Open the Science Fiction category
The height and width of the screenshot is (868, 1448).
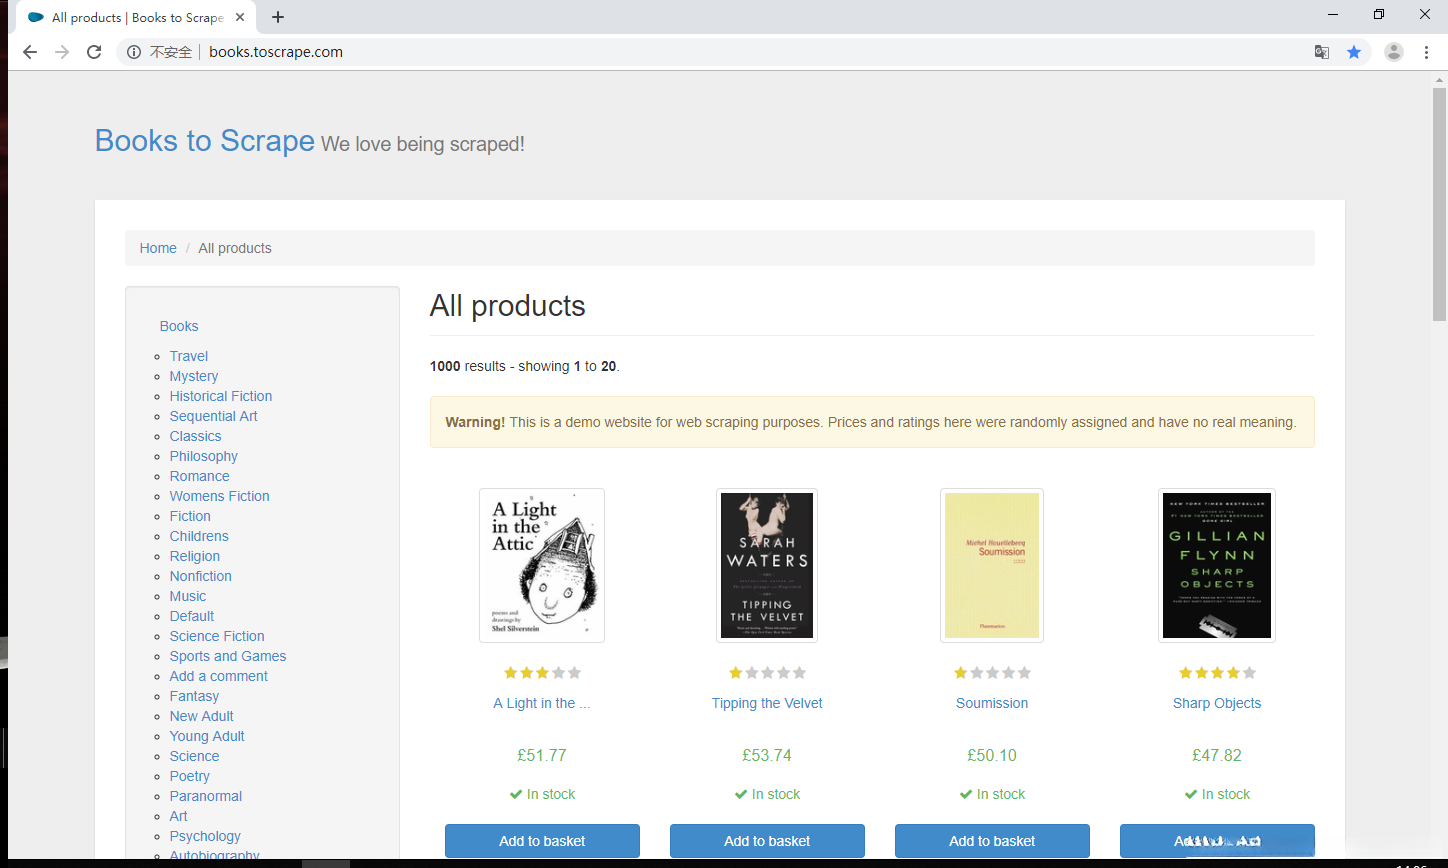point(217,636)
